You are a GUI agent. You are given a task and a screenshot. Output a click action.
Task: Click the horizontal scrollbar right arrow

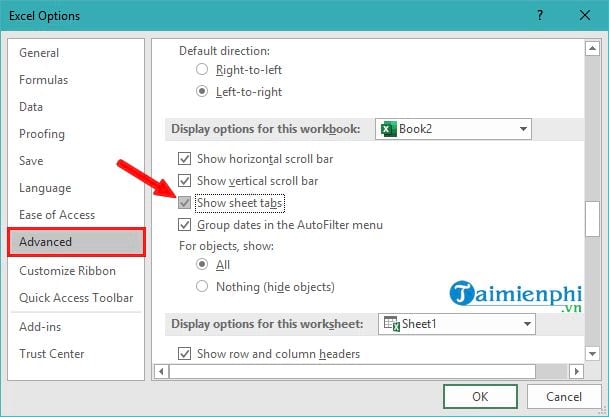tap(577, 372)
